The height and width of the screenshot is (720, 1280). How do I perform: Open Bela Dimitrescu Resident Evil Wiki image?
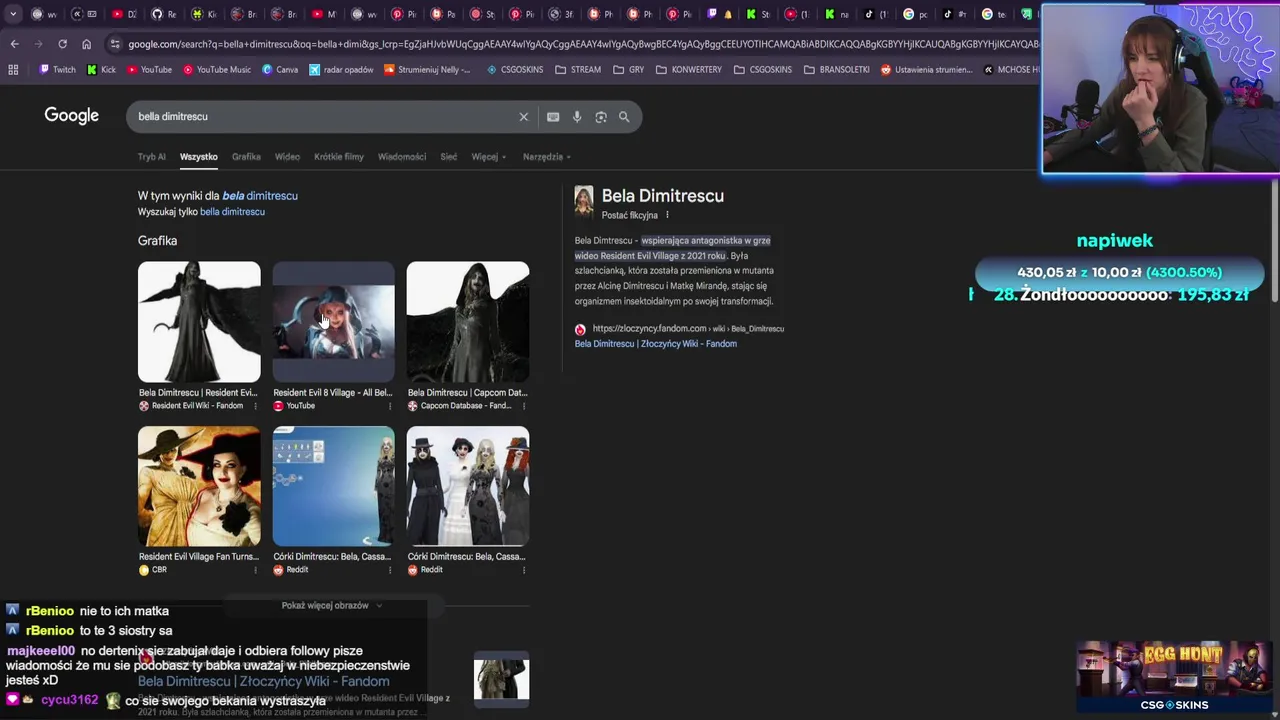coord(199,322)
